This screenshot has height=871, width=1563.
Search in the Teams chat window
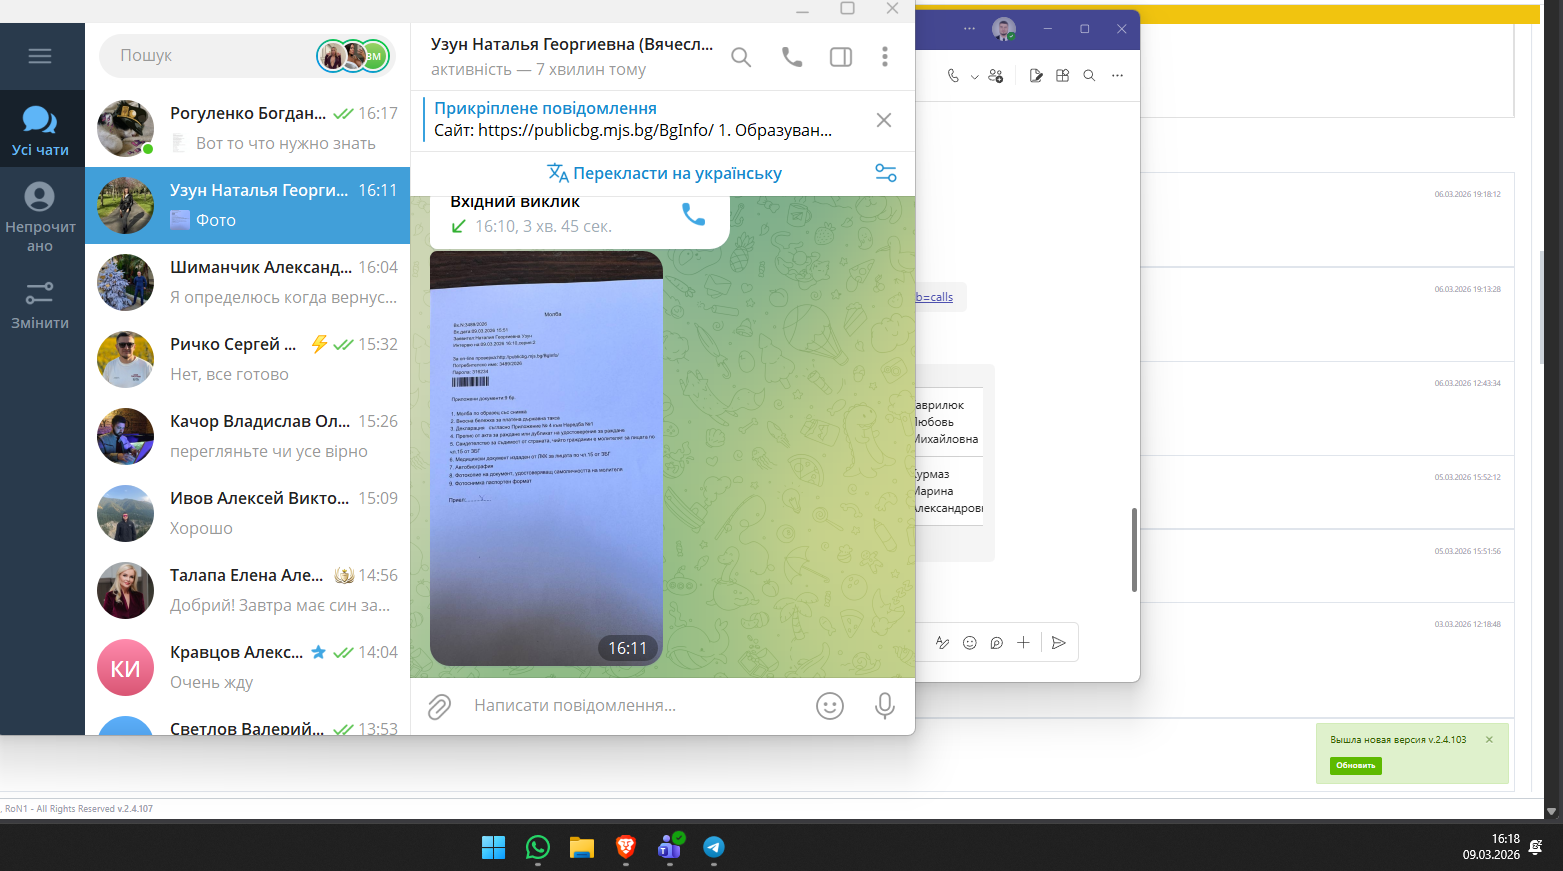pyautogui.click(x=1090, y=76)
